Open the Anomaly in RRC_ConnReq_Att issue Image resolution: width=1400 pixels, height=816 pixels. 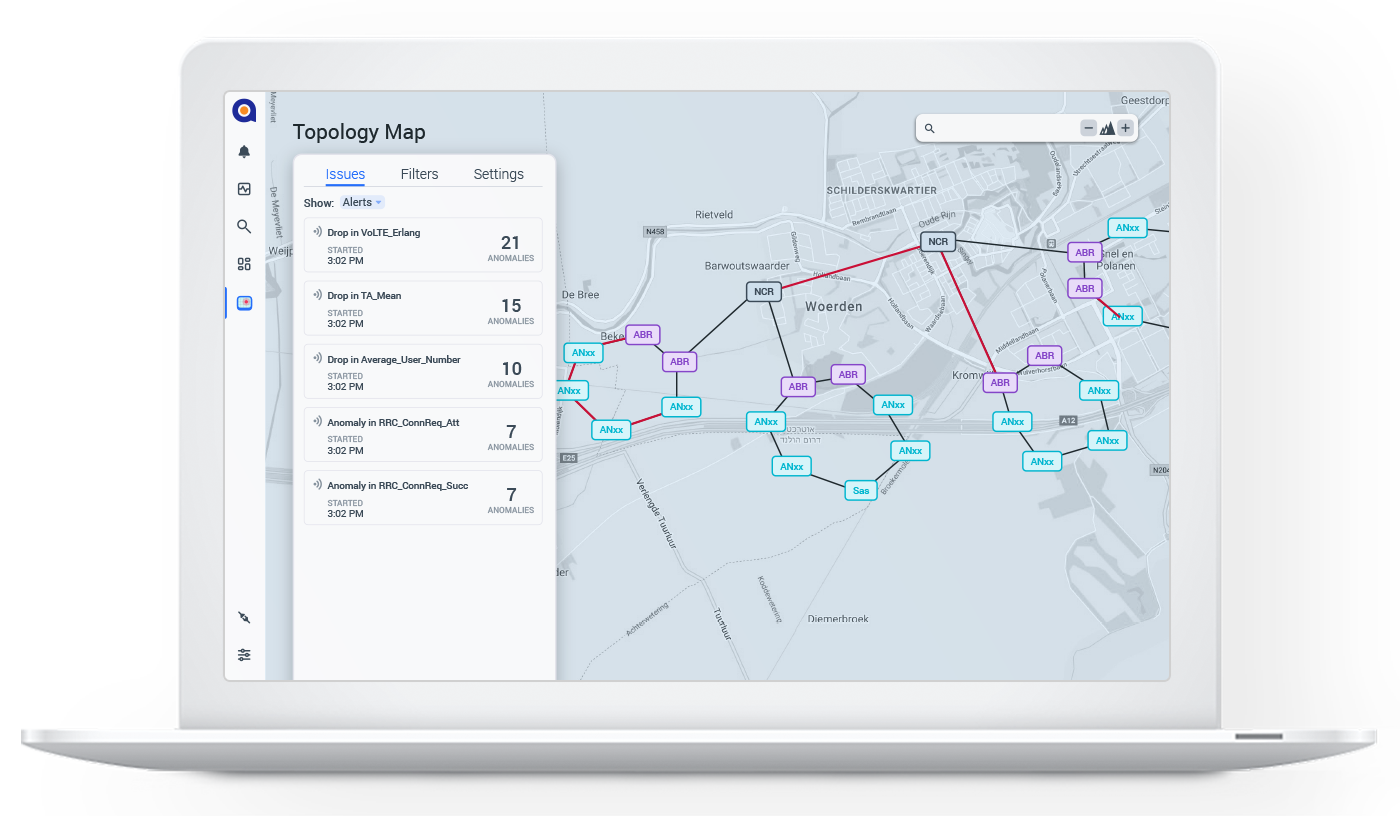423,434
